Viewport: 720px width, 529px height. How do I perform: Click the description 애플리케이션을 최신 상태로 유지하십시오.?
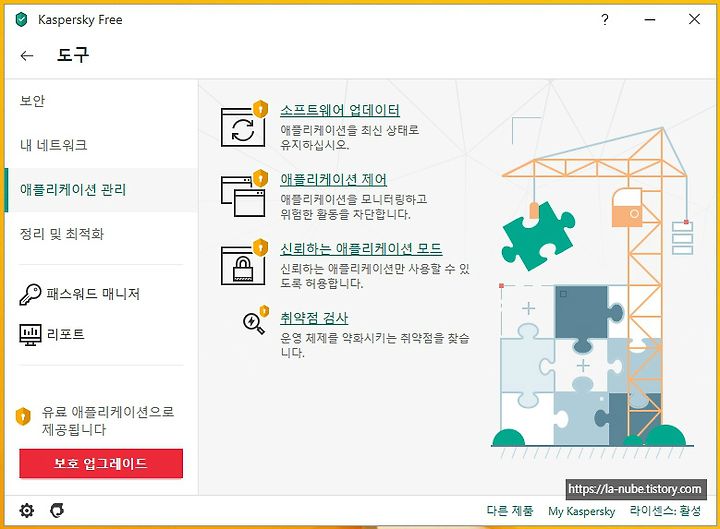(x=349, y=137)
